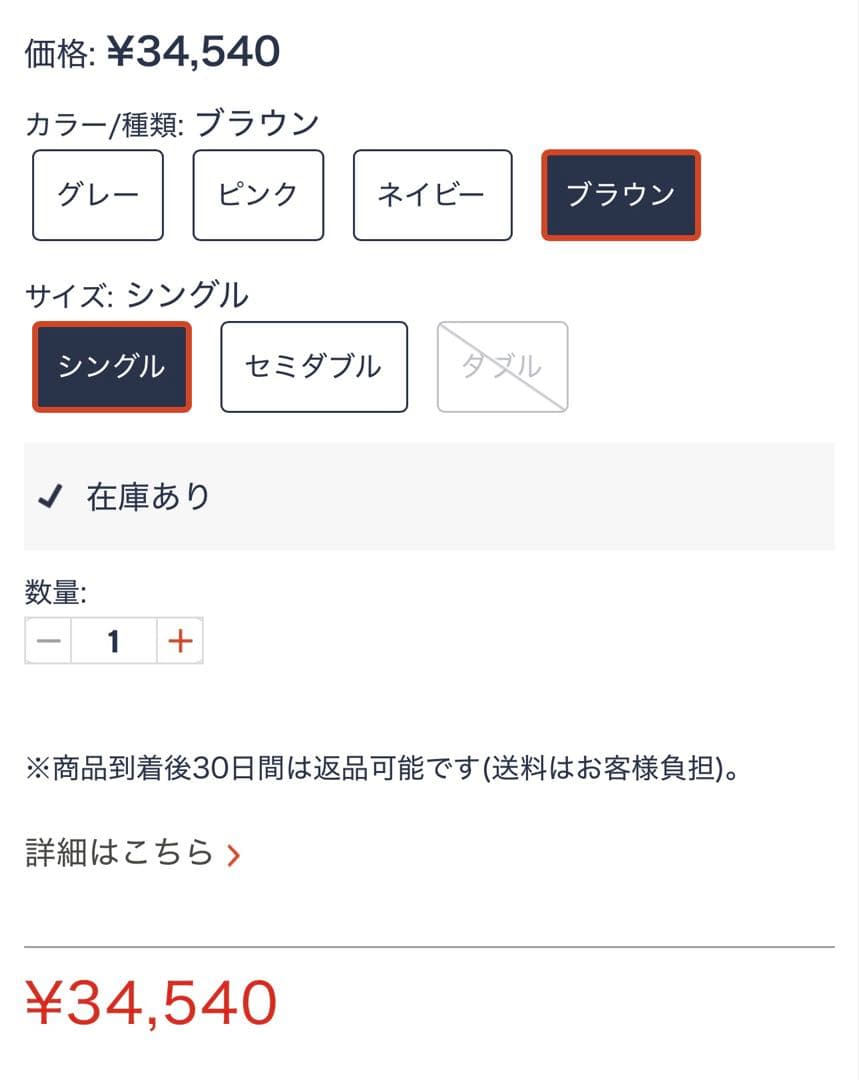The image size is (859, 1080).
Task: Click the quantity input showing 1
Action: pos(114,640)
